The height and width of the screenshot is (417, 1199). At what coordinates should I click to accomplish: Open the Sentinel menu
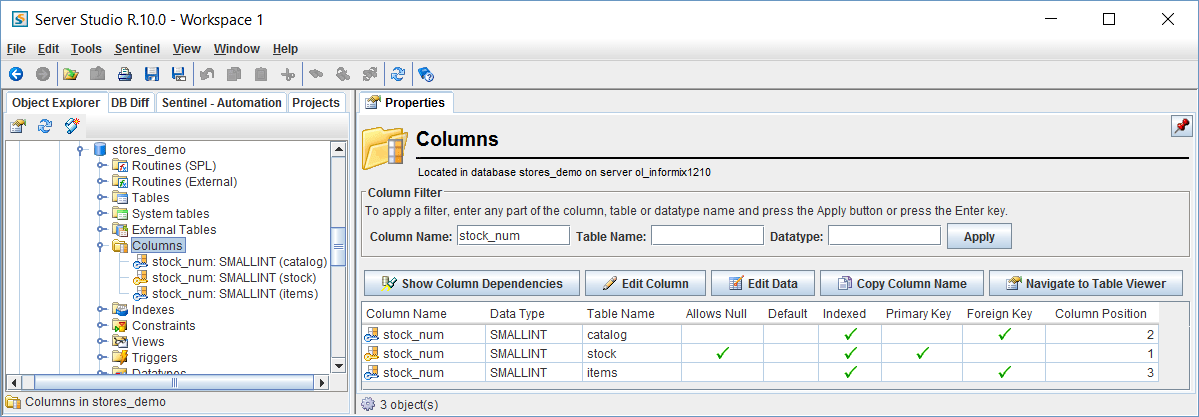(137, 49)
